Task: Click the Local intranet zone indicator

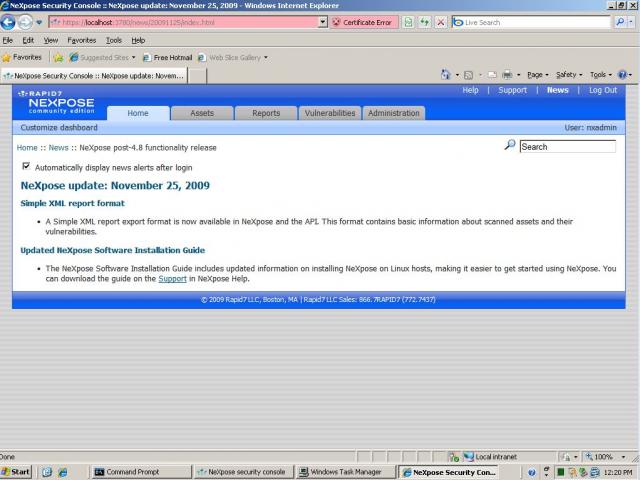Action: 491,457
